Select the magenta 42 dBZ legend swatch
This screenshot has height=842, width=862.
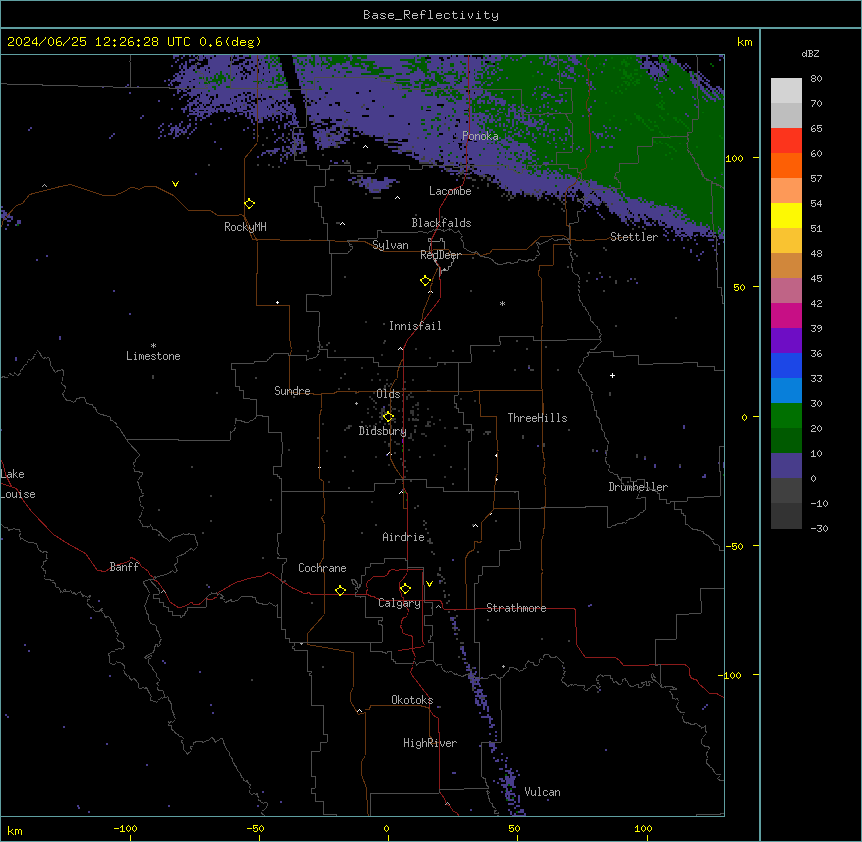(x=786, y=315)
